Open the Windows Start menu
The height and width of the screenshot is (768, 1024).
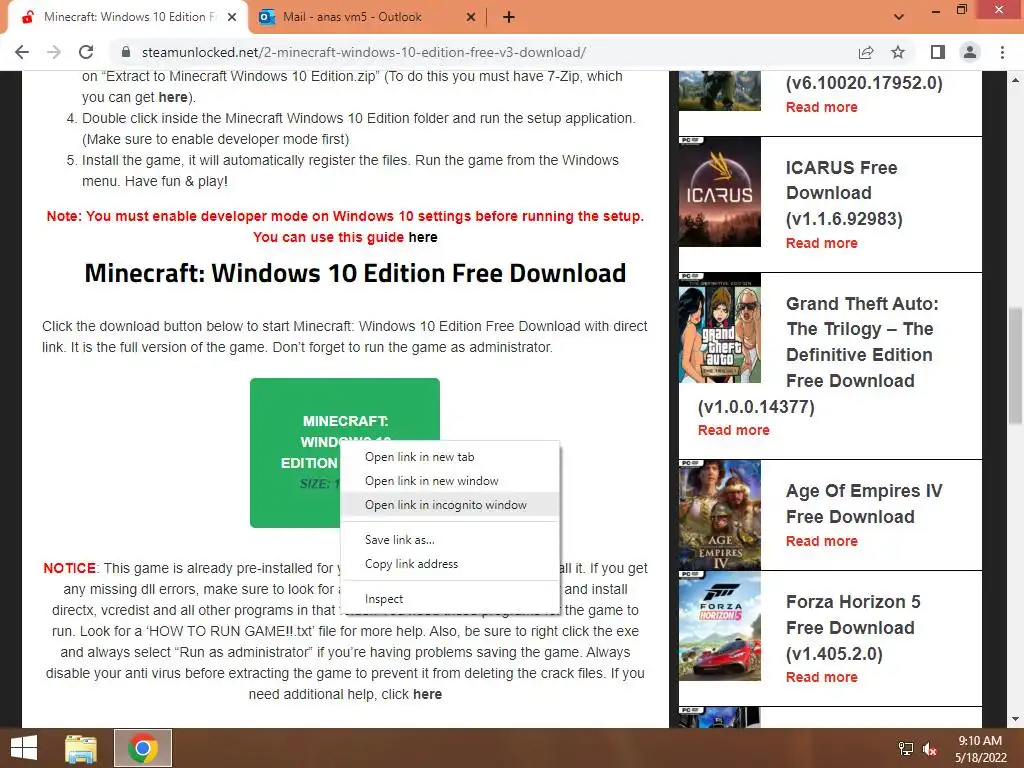[x=24, y=748]
